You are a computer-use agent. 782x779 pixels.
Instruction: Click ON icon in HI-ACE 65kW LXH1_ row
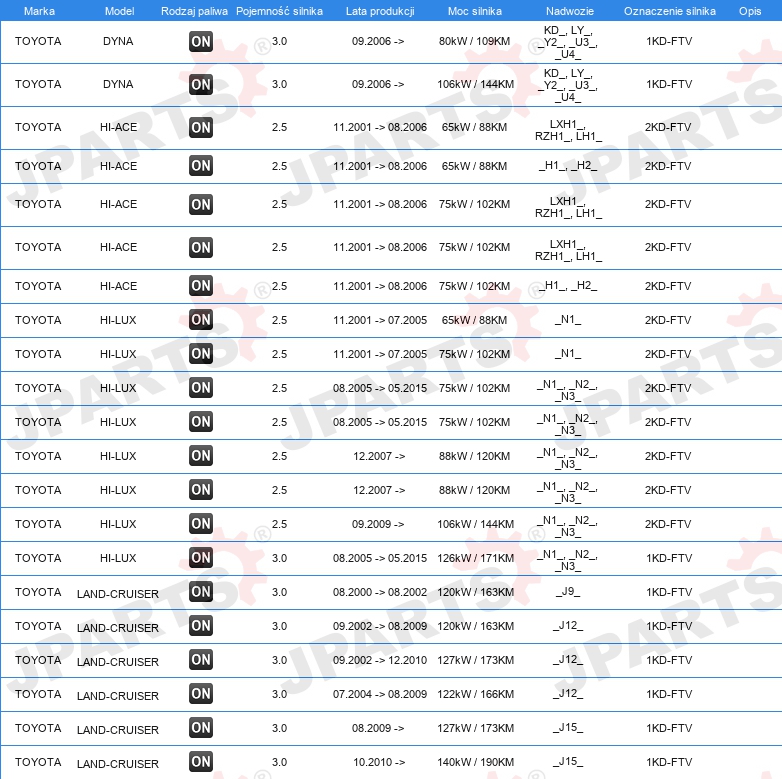point(201,127)
